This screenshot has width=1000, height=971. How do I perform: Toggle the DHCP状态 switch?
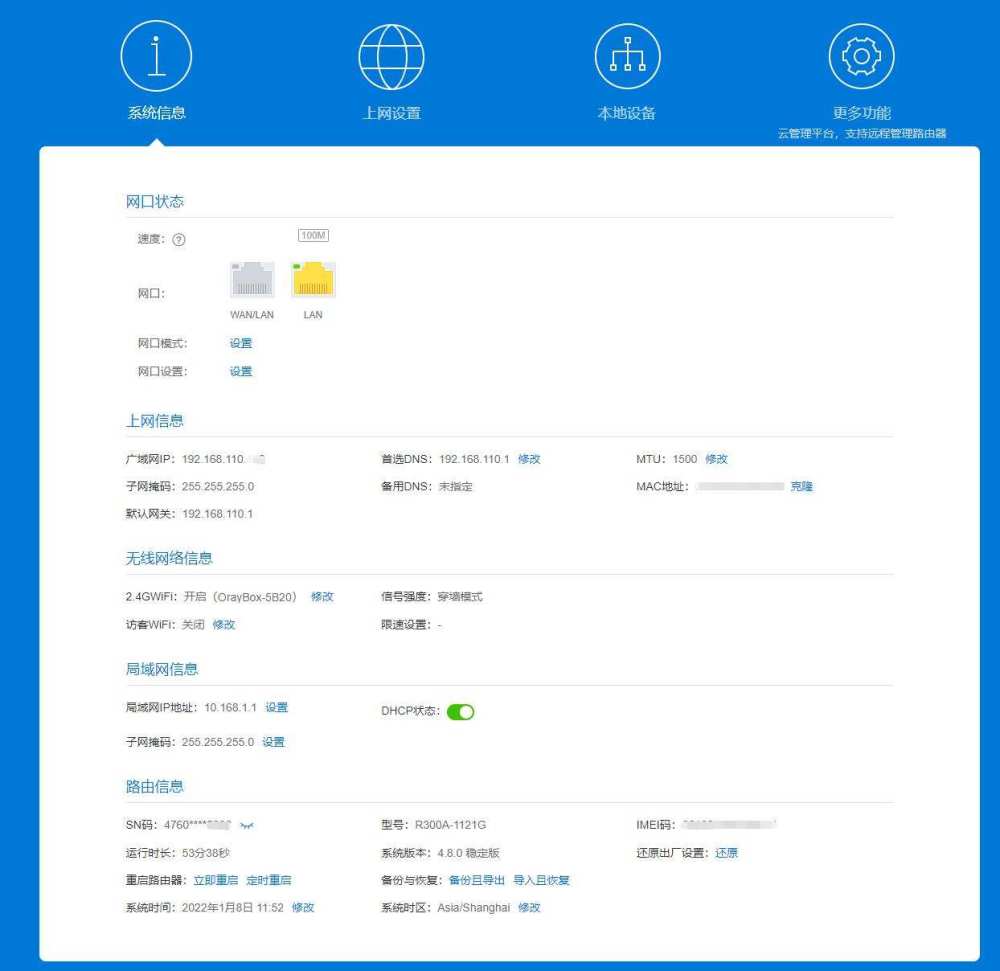point(460,712)
